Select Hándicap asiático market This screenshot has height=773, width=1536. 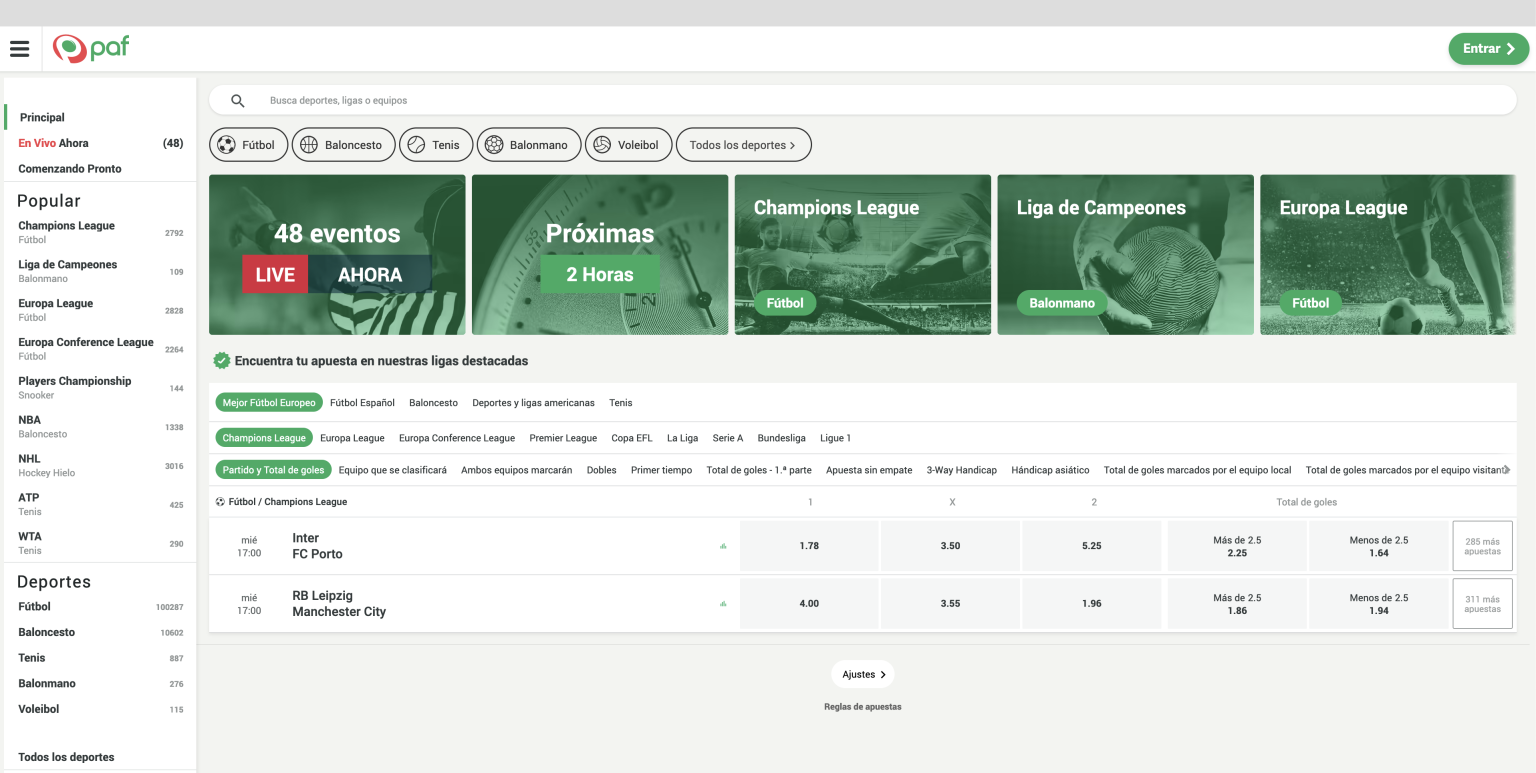[x=1050, y=470]
